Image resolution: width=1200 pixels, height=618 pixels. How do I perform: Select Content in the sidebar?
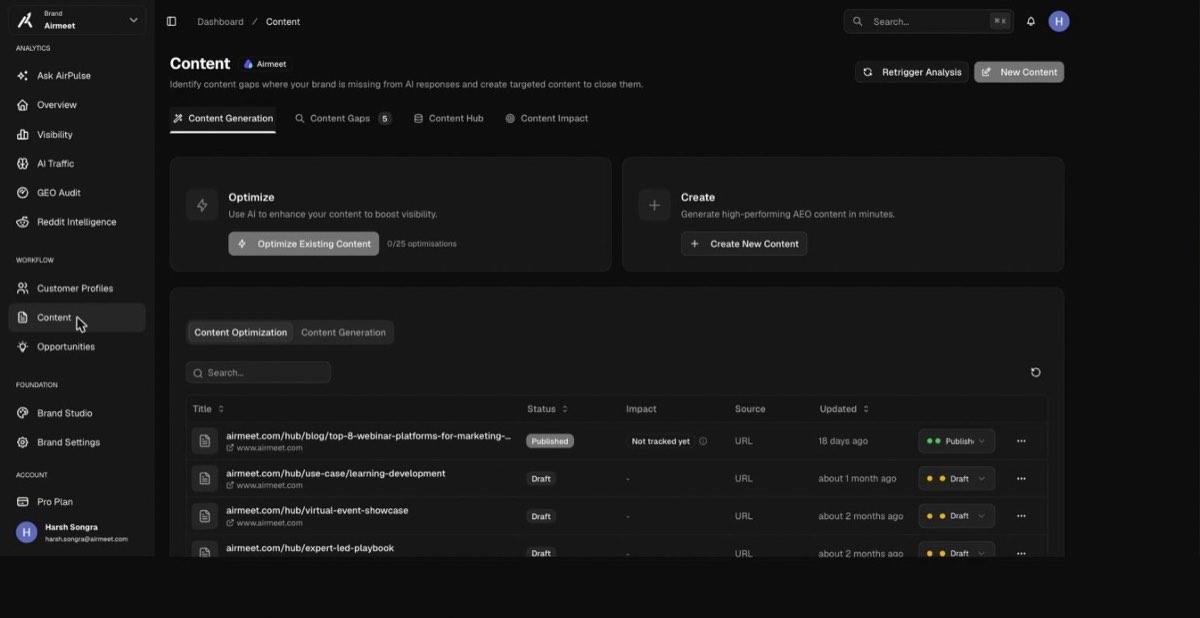coord(77,318)
